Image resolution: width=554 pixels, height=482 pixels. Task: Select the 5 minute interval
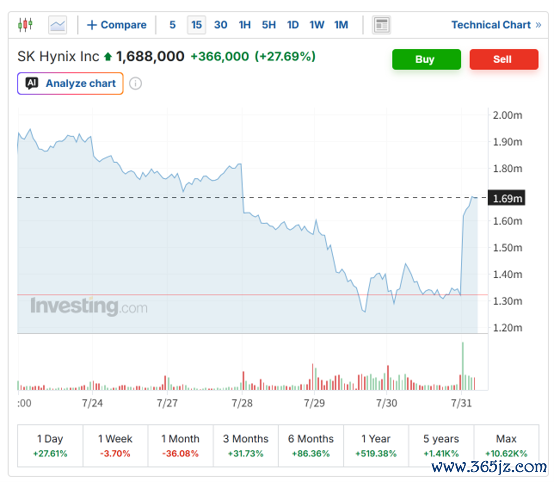[172, 25]
